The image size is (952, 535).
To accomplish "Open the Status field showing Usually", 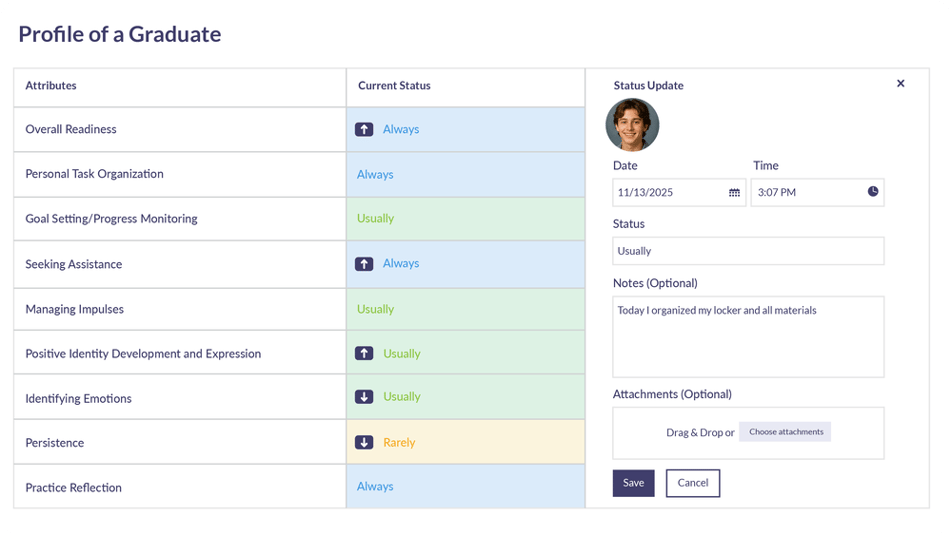I will tap(747, 251).
